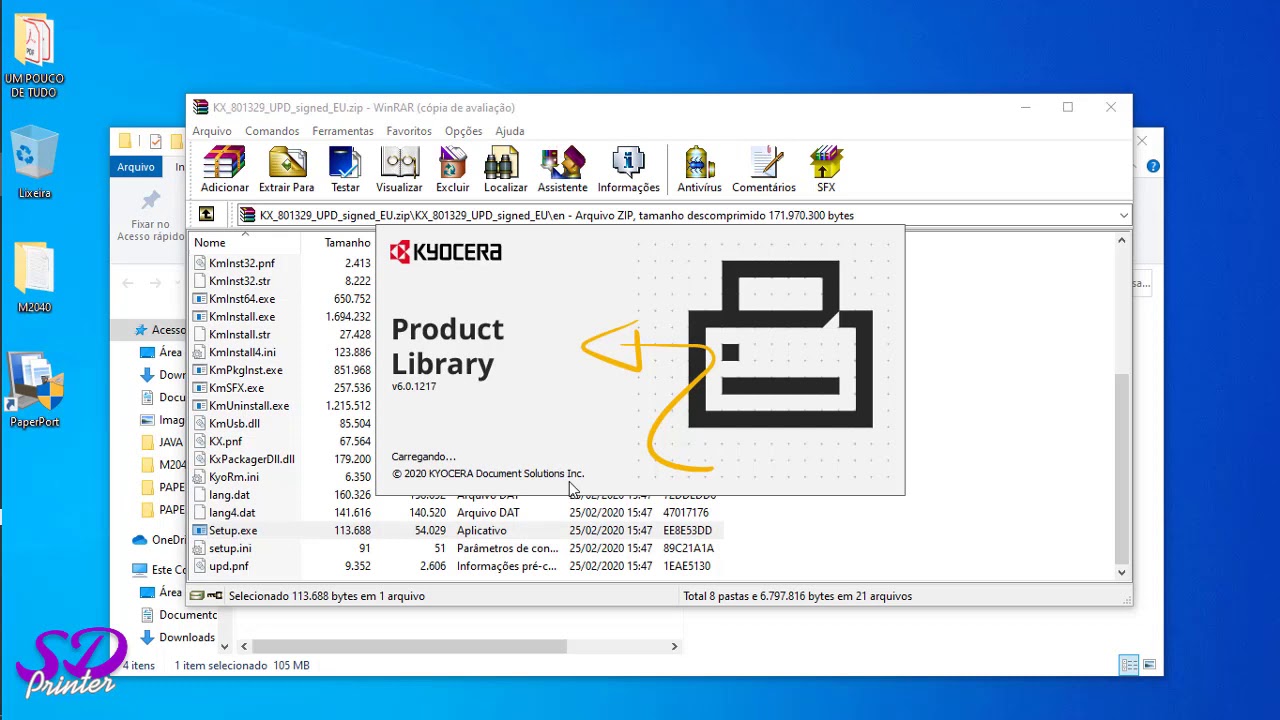
Task: Open the Visualizar tool
Action: pos(399,170)
